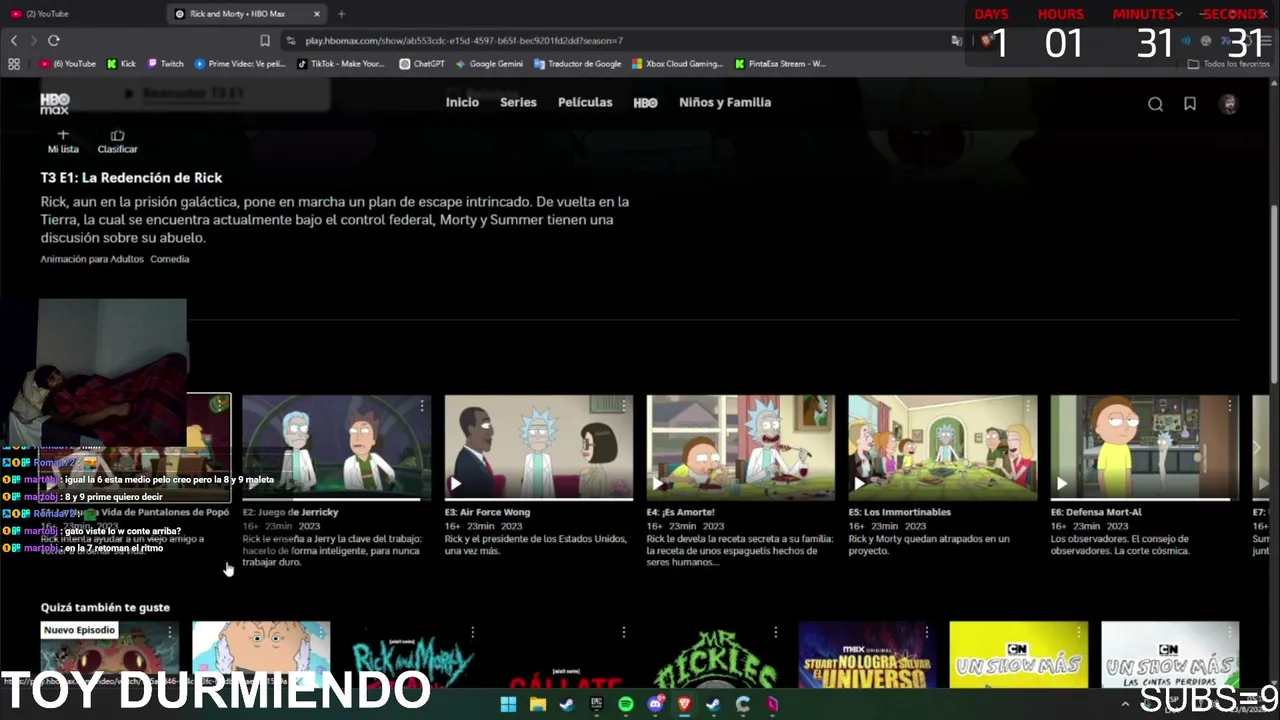Open the profile avatar menu
Image resolution: width=1280 pixels, height=720 pixels.
coord(1229,103)
